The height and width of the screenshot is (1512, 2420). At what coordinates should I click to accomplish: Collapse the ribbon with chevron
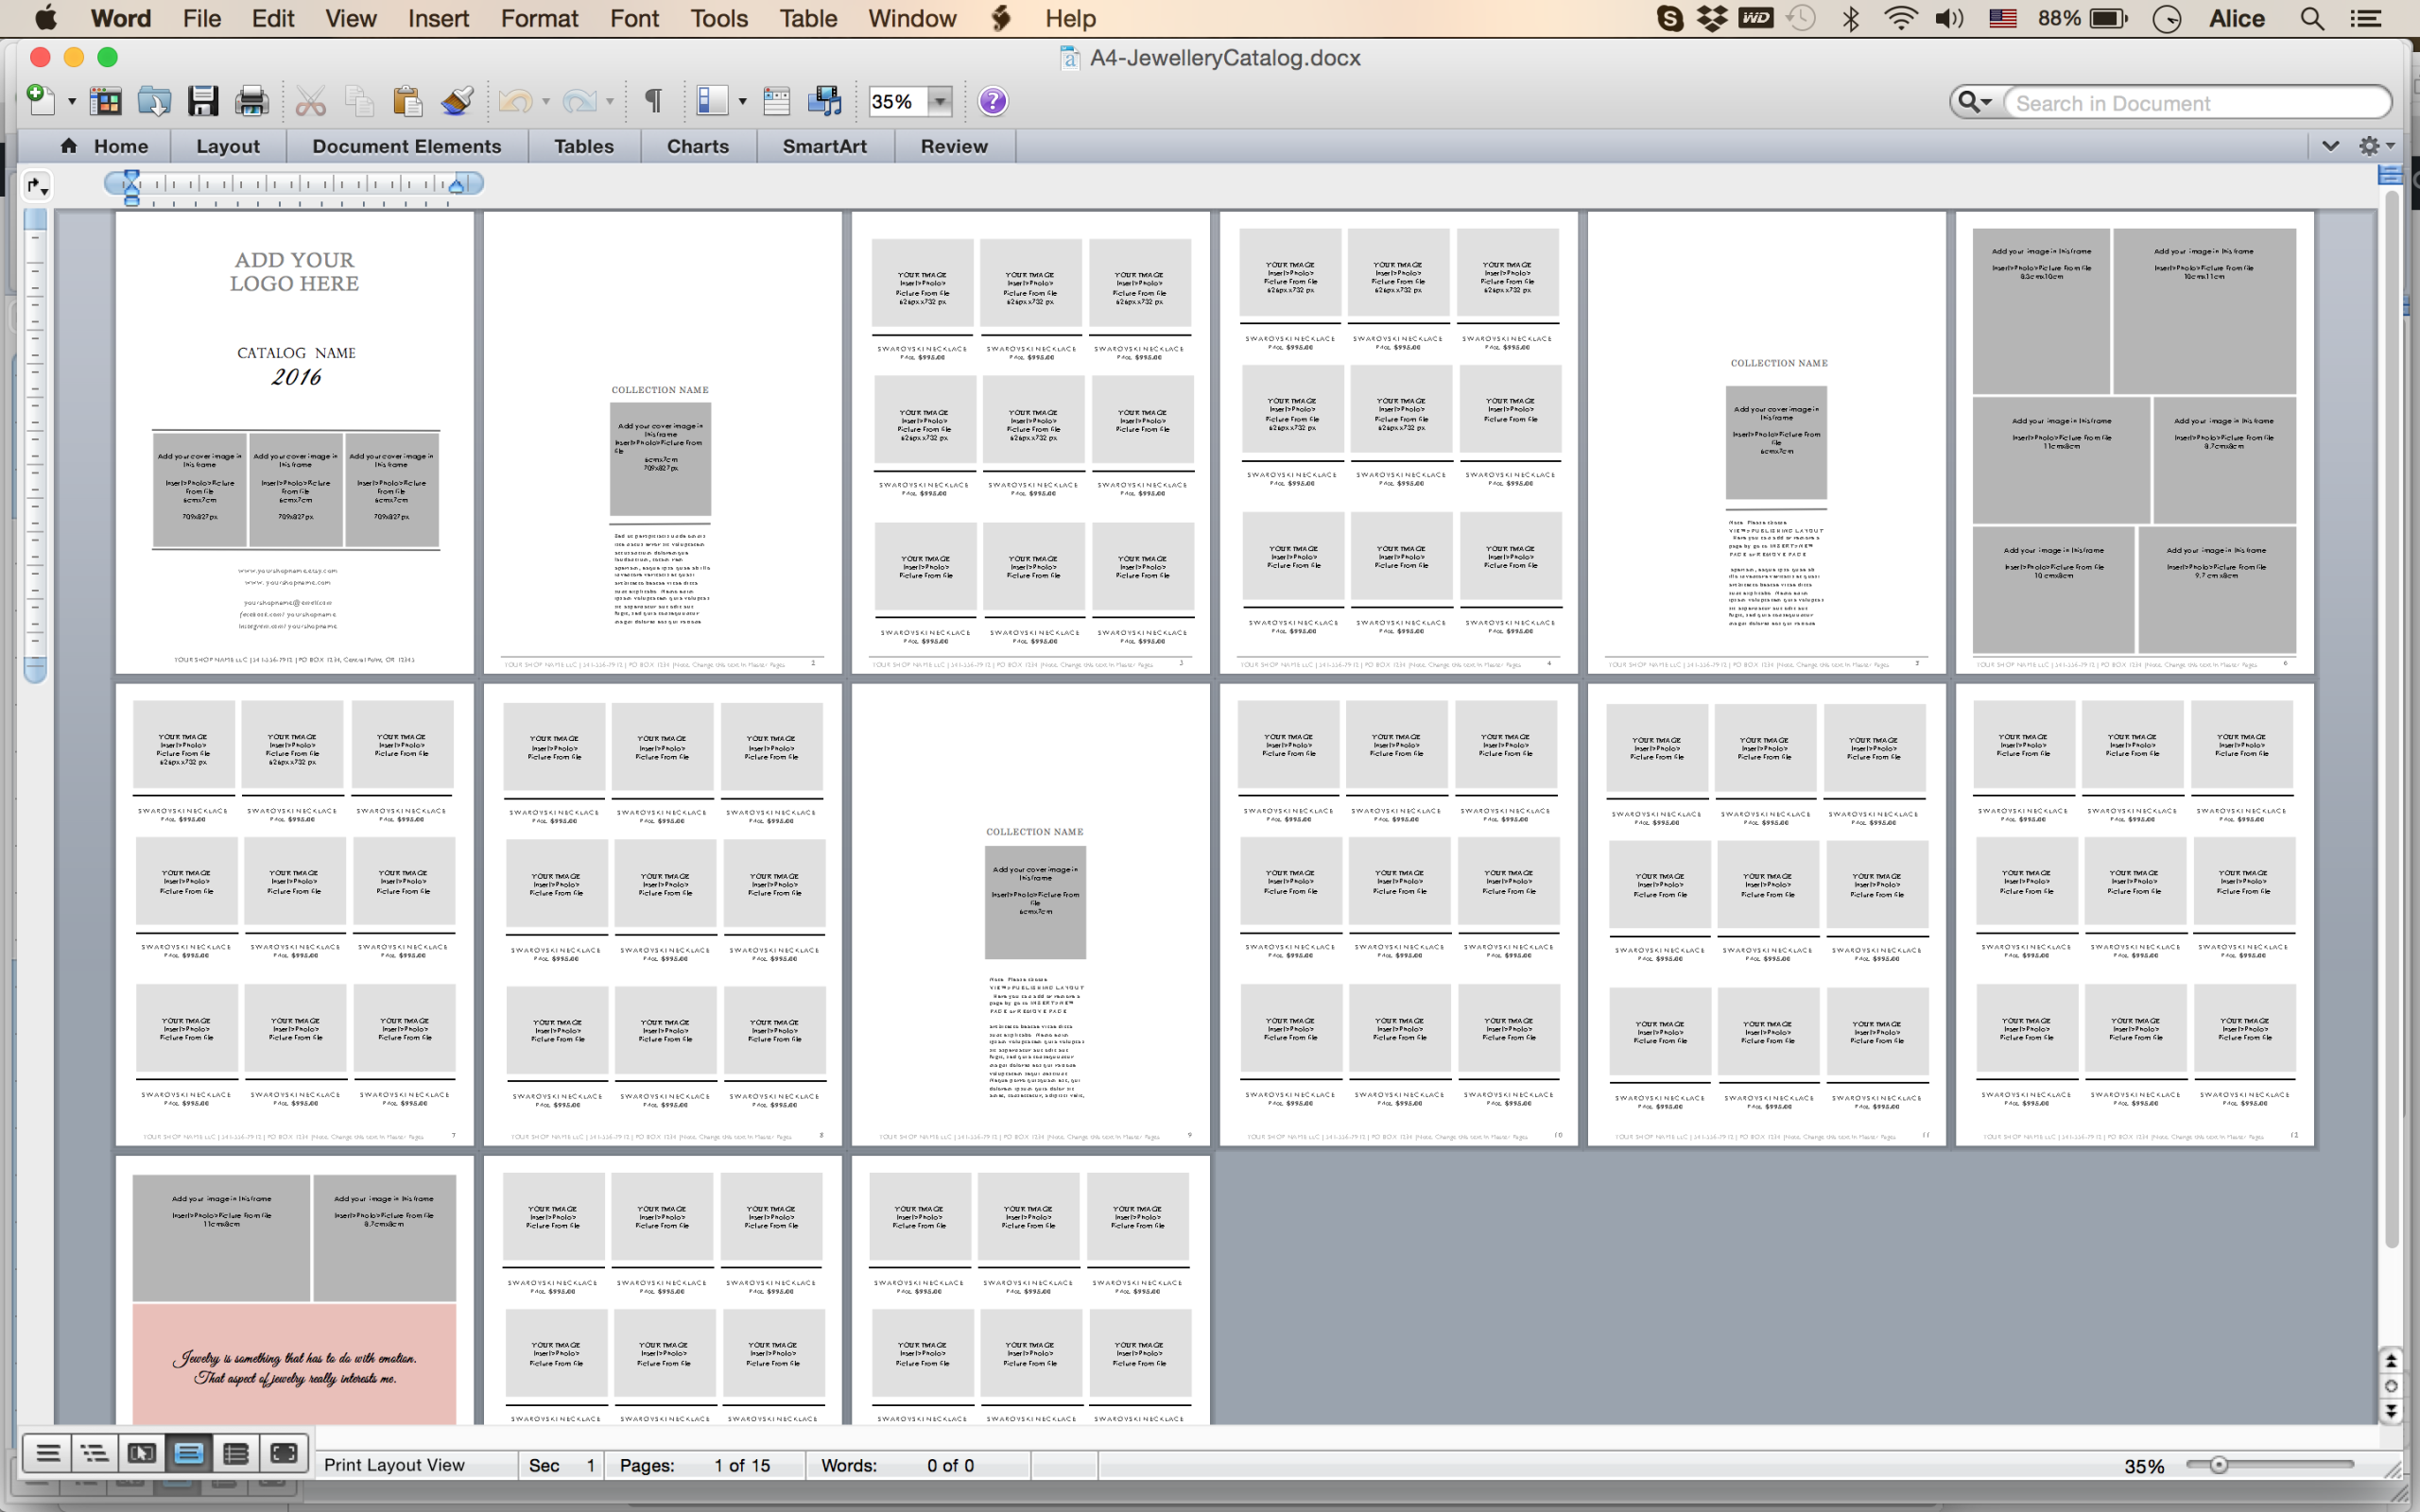(2331, 146)
